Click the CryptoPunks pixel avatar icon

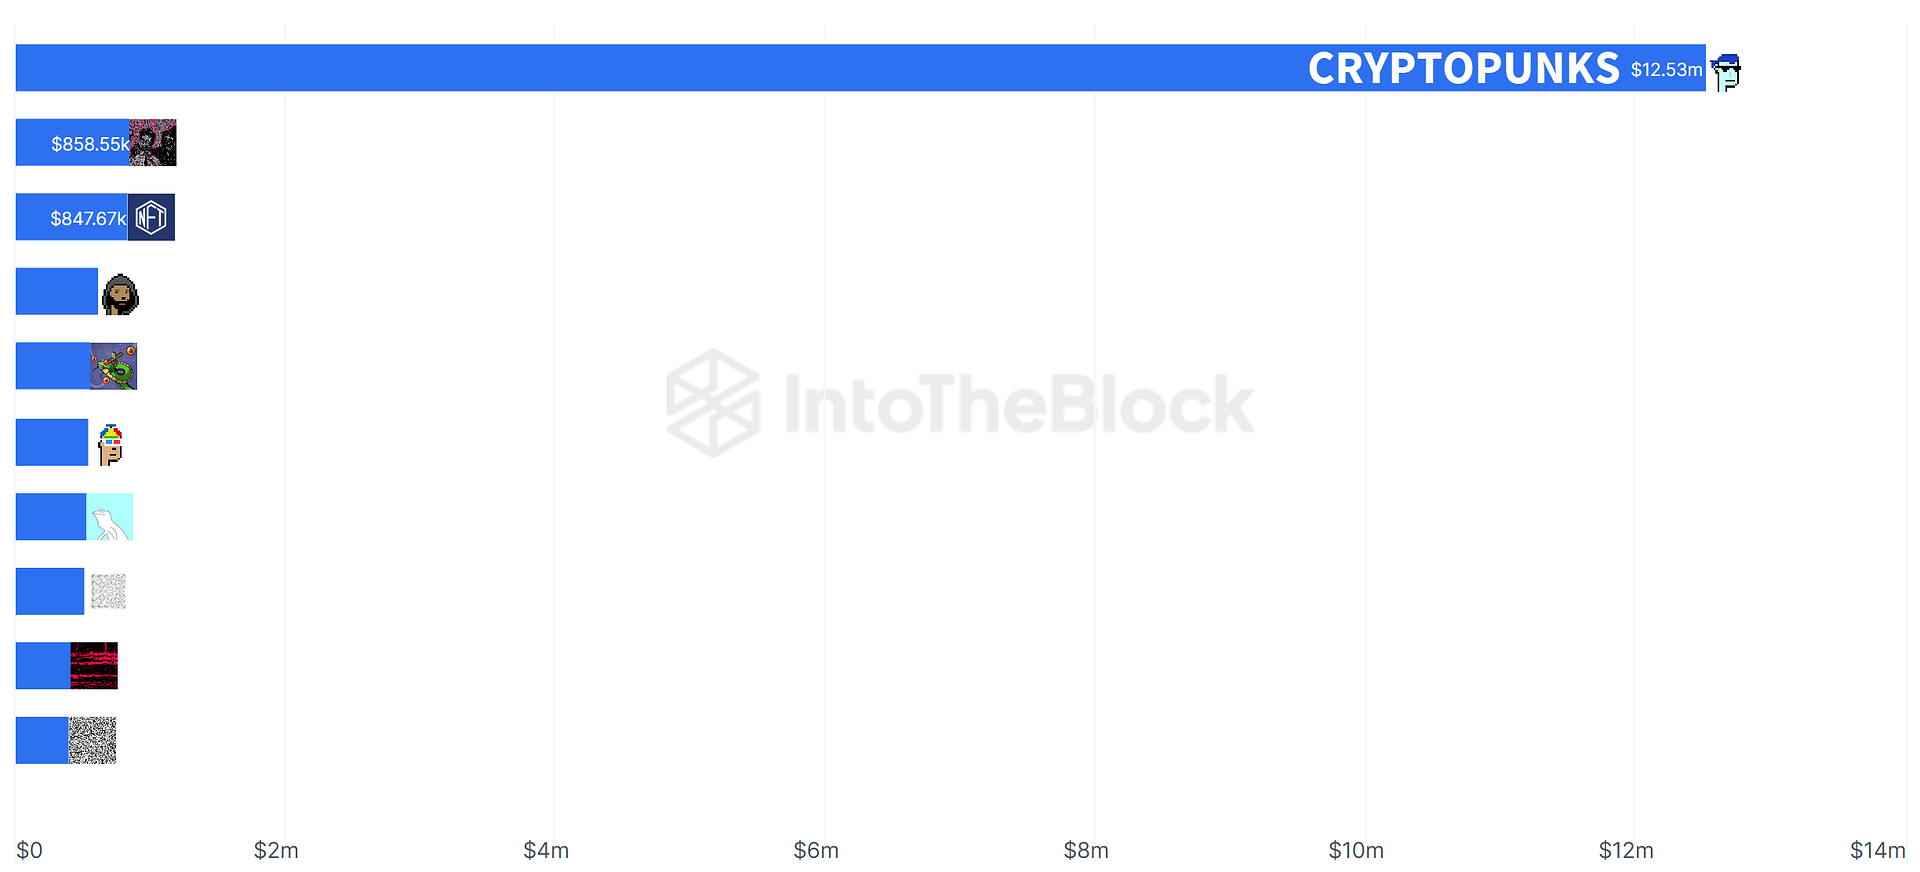click(x=1725, y=72)
